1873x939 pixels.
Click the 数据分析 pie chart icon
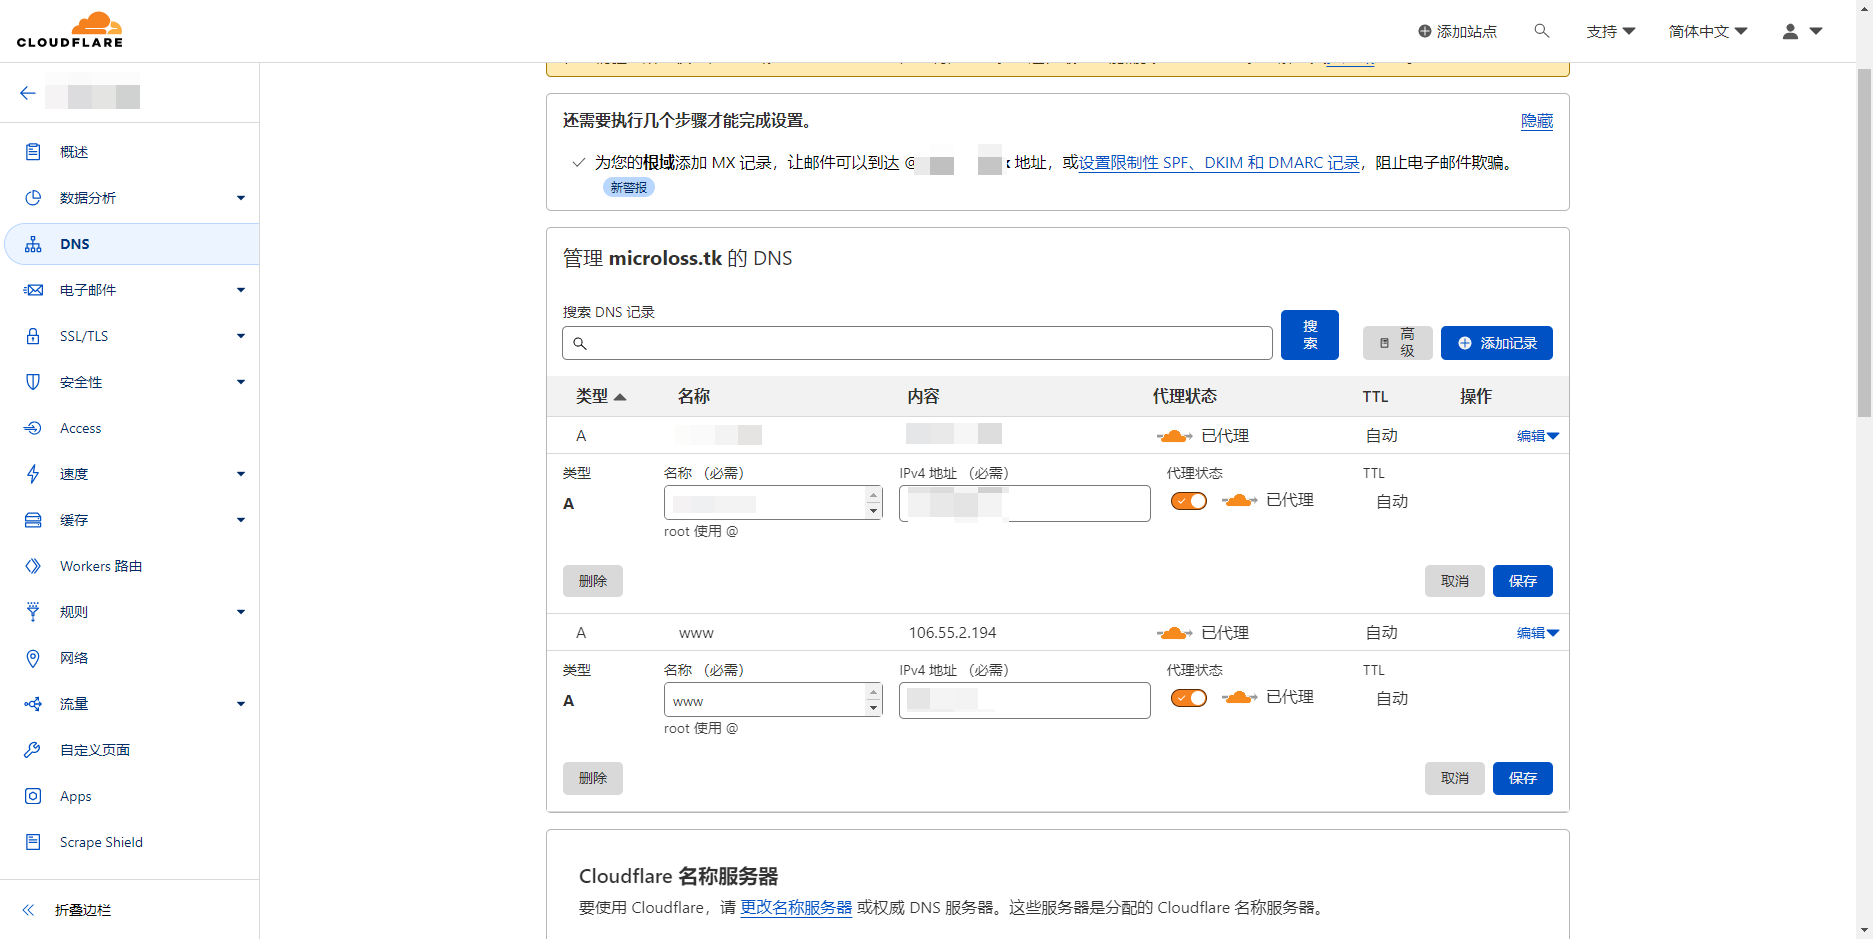point(33,198)
